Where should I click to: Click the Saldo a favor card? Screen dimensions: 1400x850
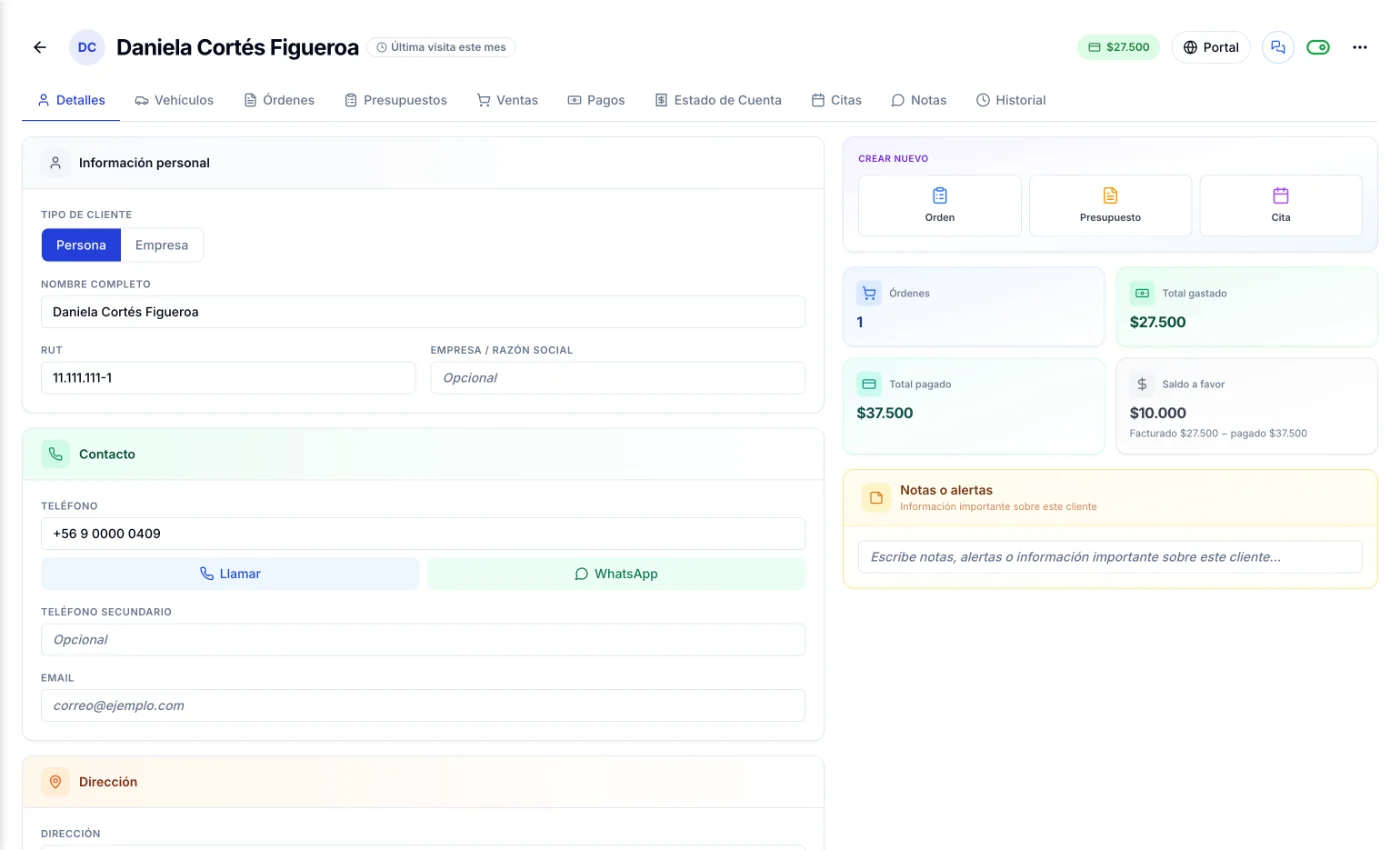click(1247, 406)
